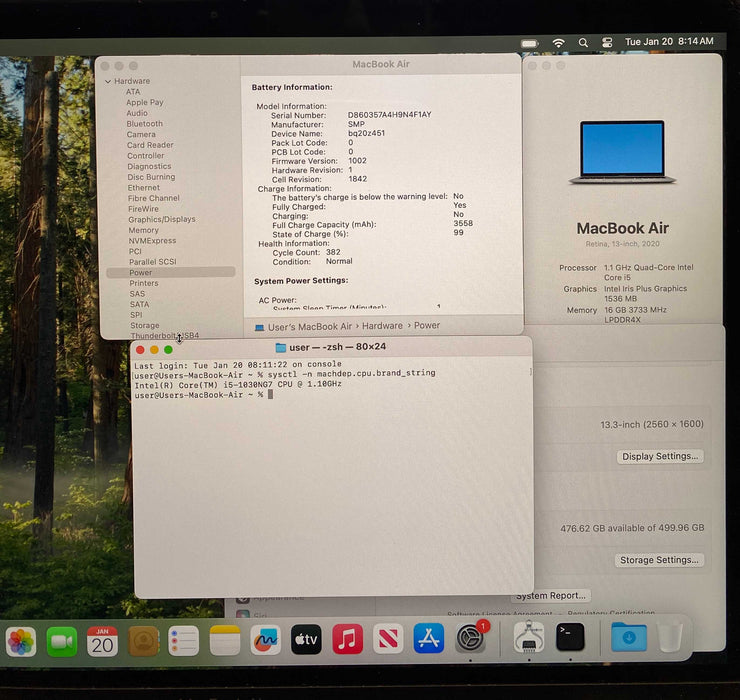Open Contacts app in the Dock

point(143,641)
